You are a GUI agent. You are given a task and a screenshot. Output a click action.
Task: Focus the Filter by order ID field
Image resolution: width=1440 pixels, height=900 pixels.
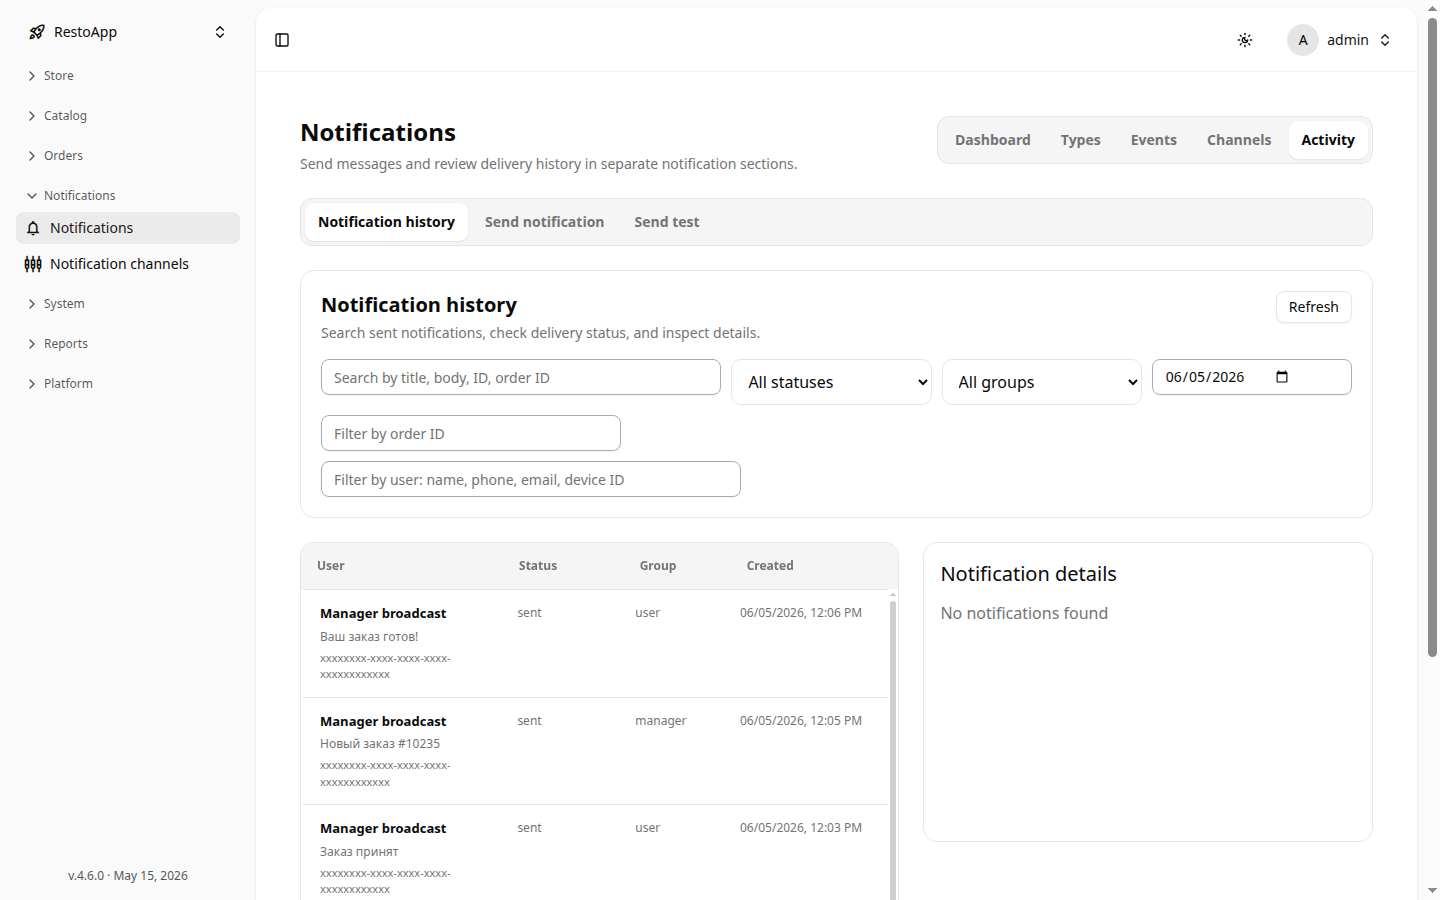pyautogui.click(x=471, y=433)
